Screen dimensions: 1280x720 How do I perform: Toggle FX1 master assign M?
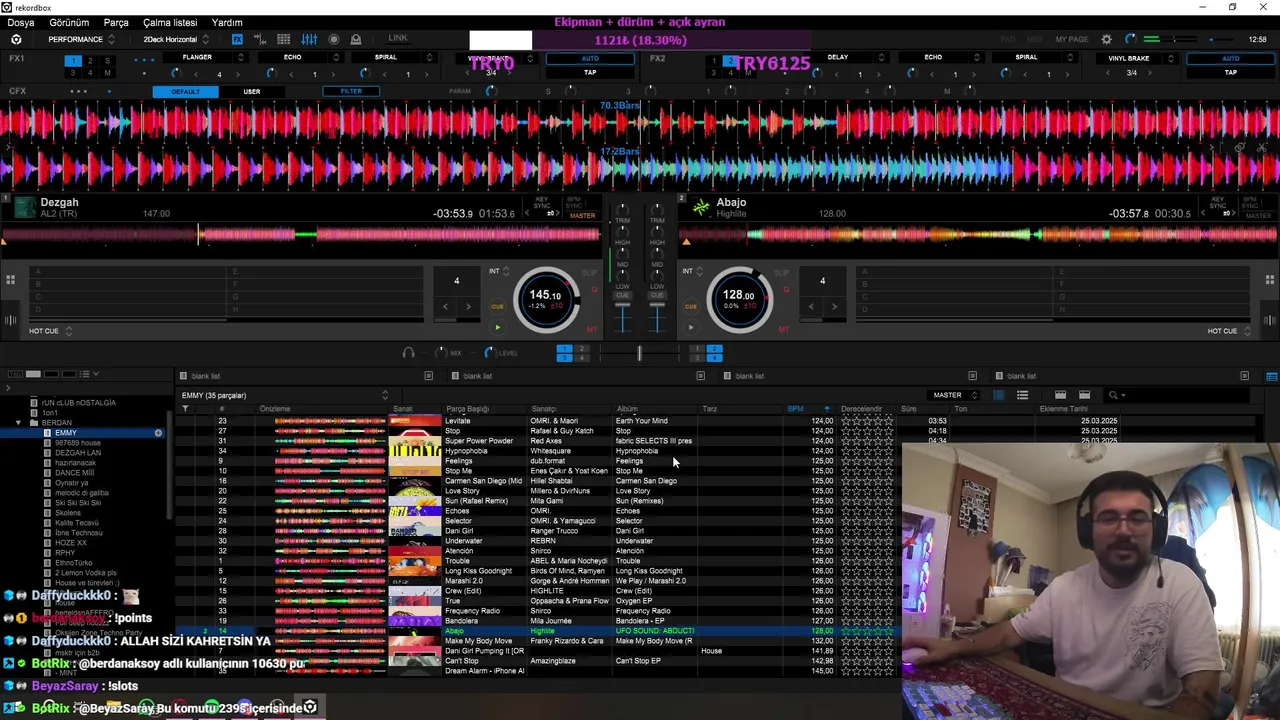point(108,73)
